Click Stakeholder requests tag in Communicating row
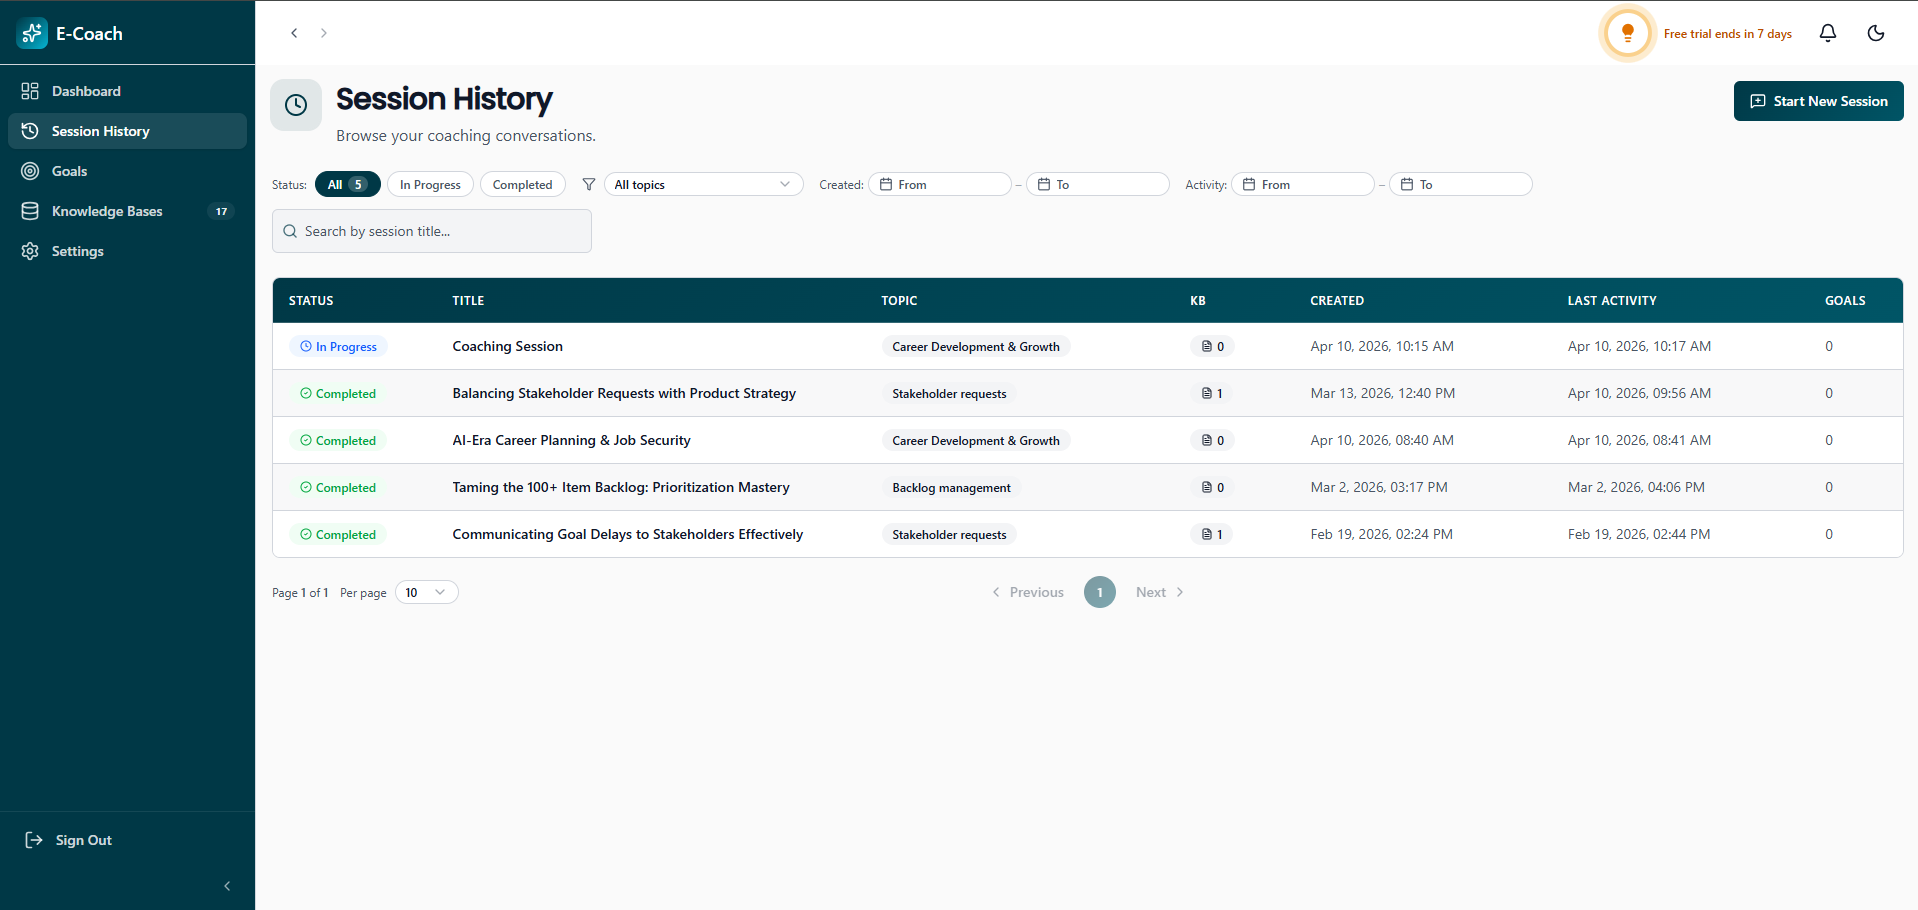 click(x=949, y=534)
